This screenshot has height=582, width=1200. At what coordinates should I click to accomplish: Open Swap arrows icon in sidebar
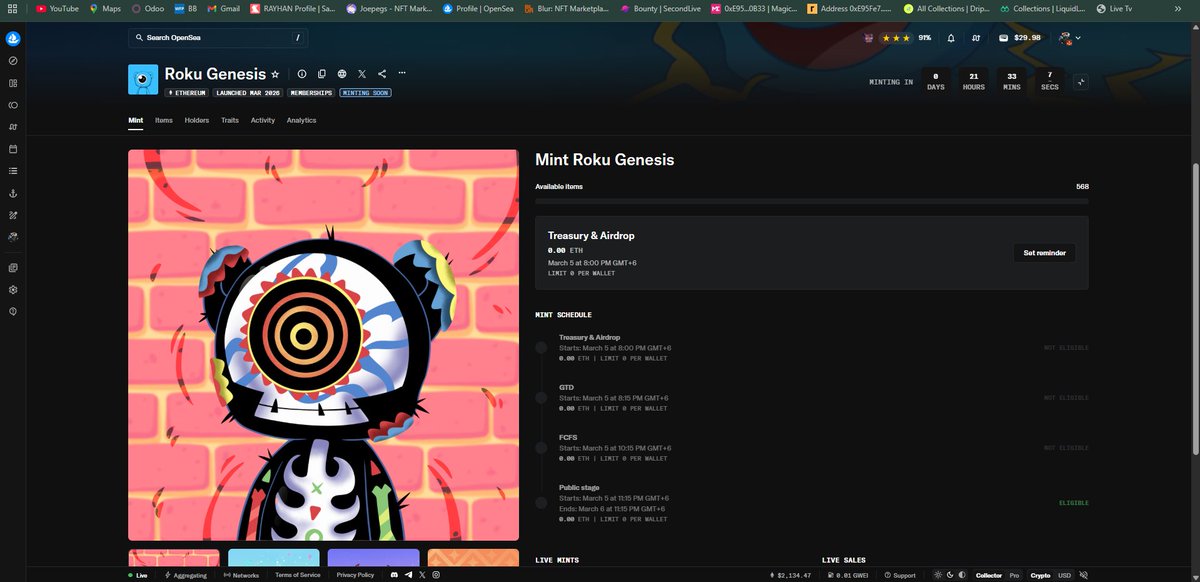click(x=13, y=127)
